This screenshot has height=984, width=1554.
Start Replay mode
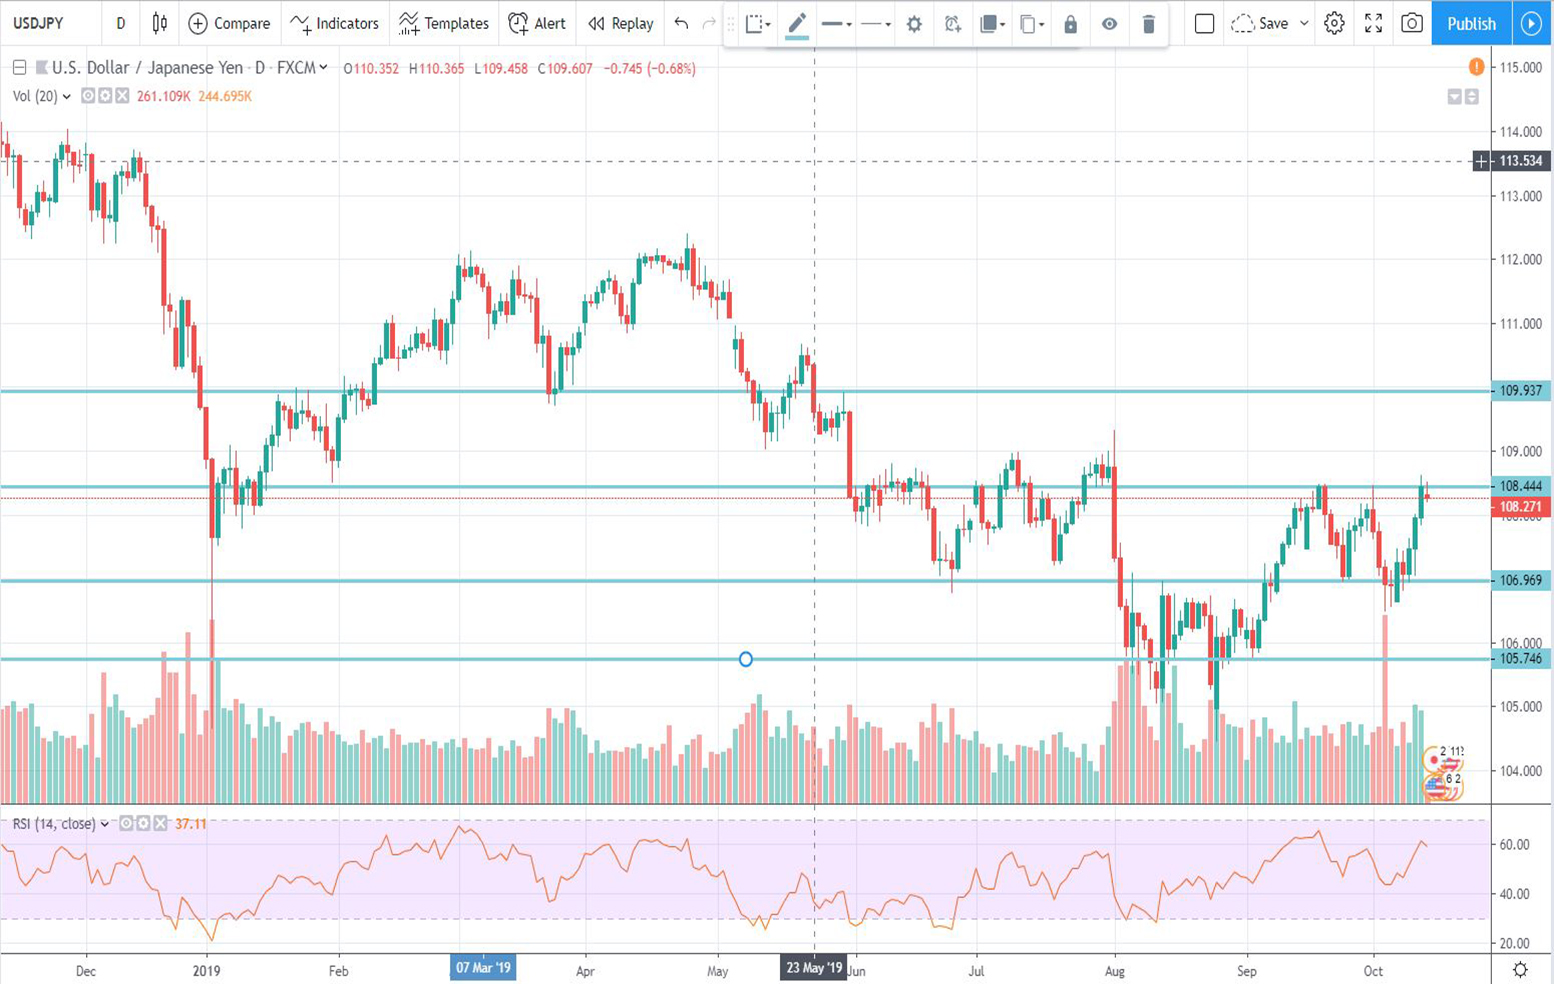[620, 23]
